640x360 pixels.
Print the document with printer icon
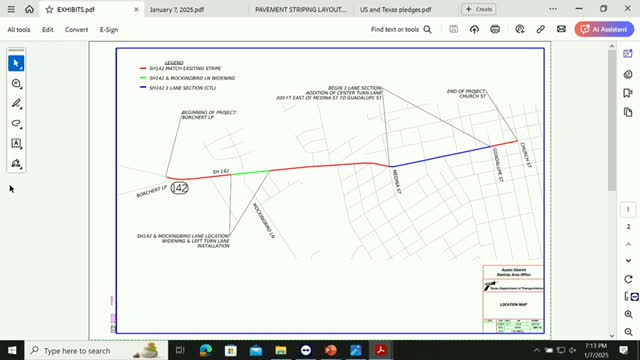tap(495, 29)
